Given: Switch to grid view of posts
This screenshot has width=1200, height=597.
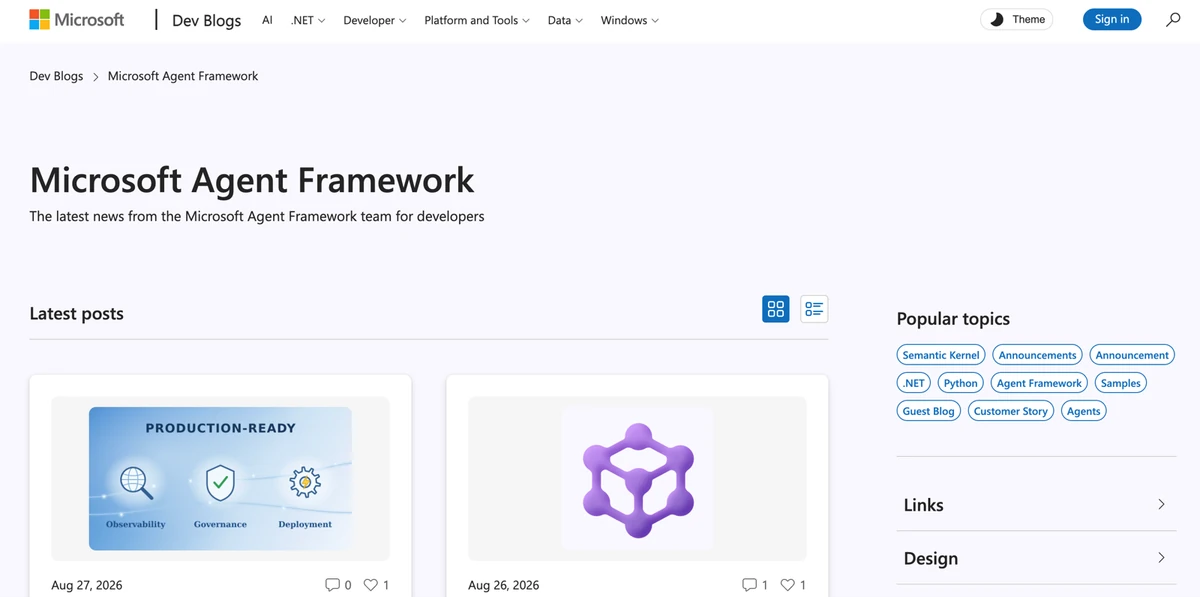Looking at the screenshot, I should pos(776,309).
